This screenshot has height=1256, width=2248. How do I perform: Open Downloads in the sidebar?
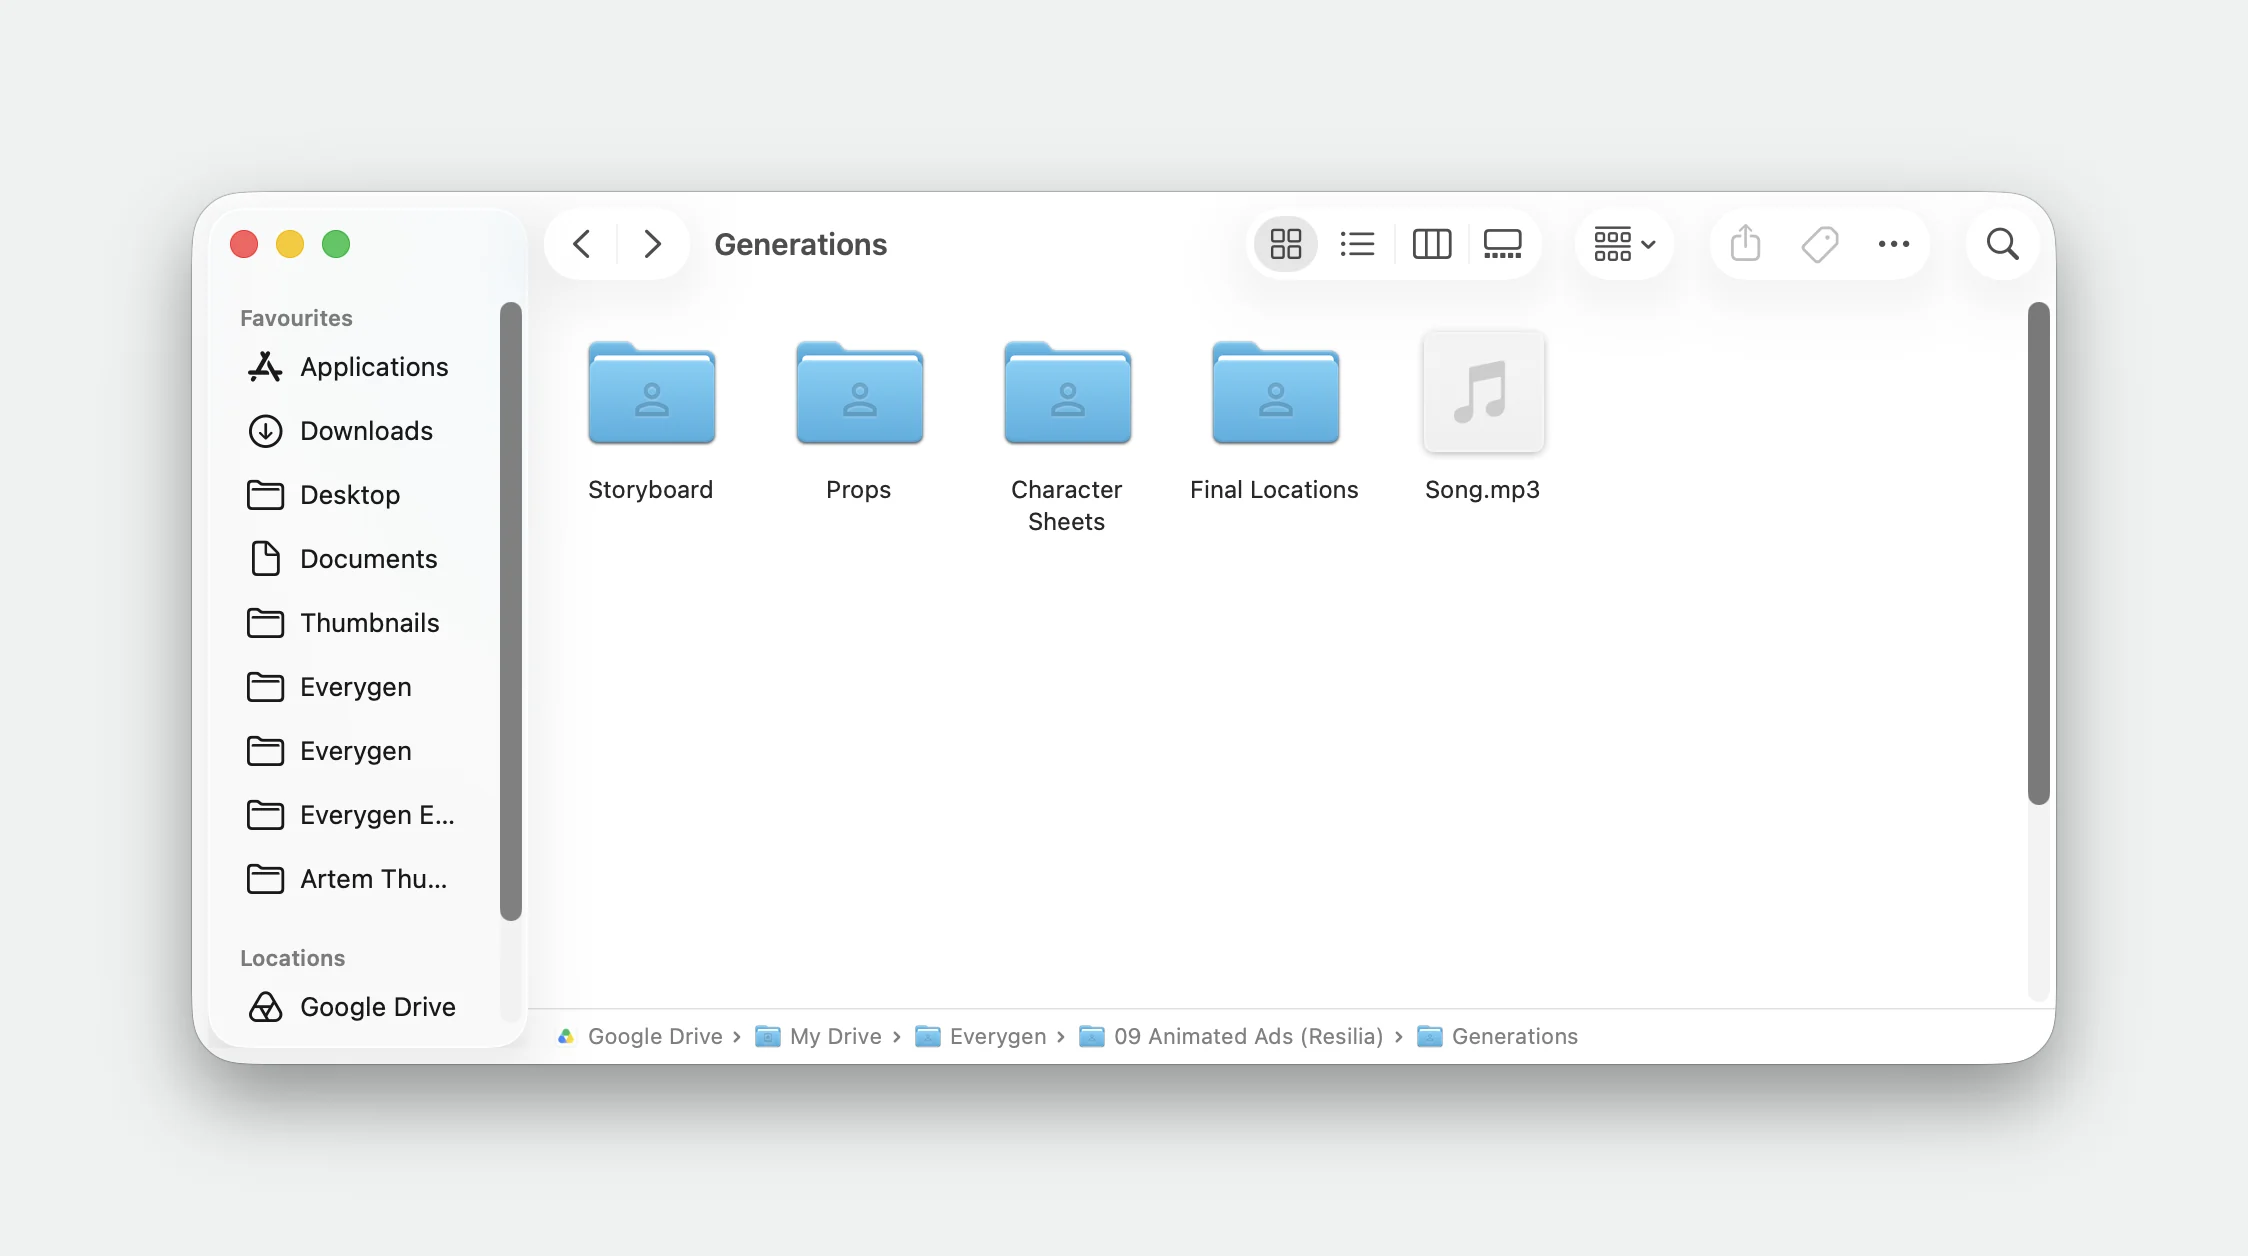click(350, 431)
